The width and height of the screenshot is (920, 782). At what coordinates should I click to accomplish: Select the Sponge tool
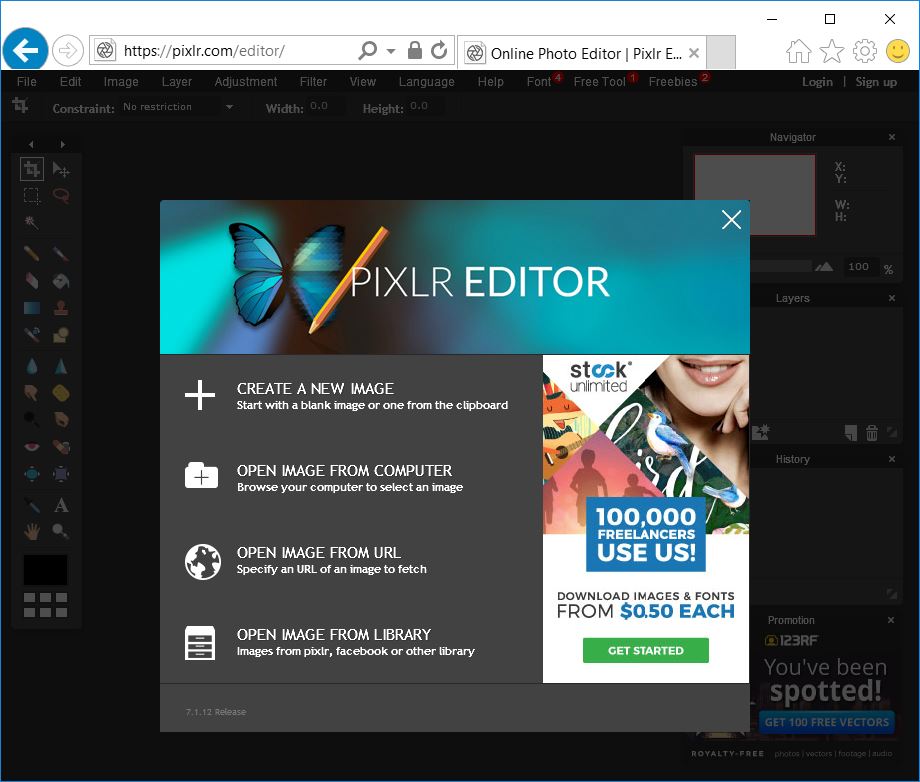[x=61, y=392]
